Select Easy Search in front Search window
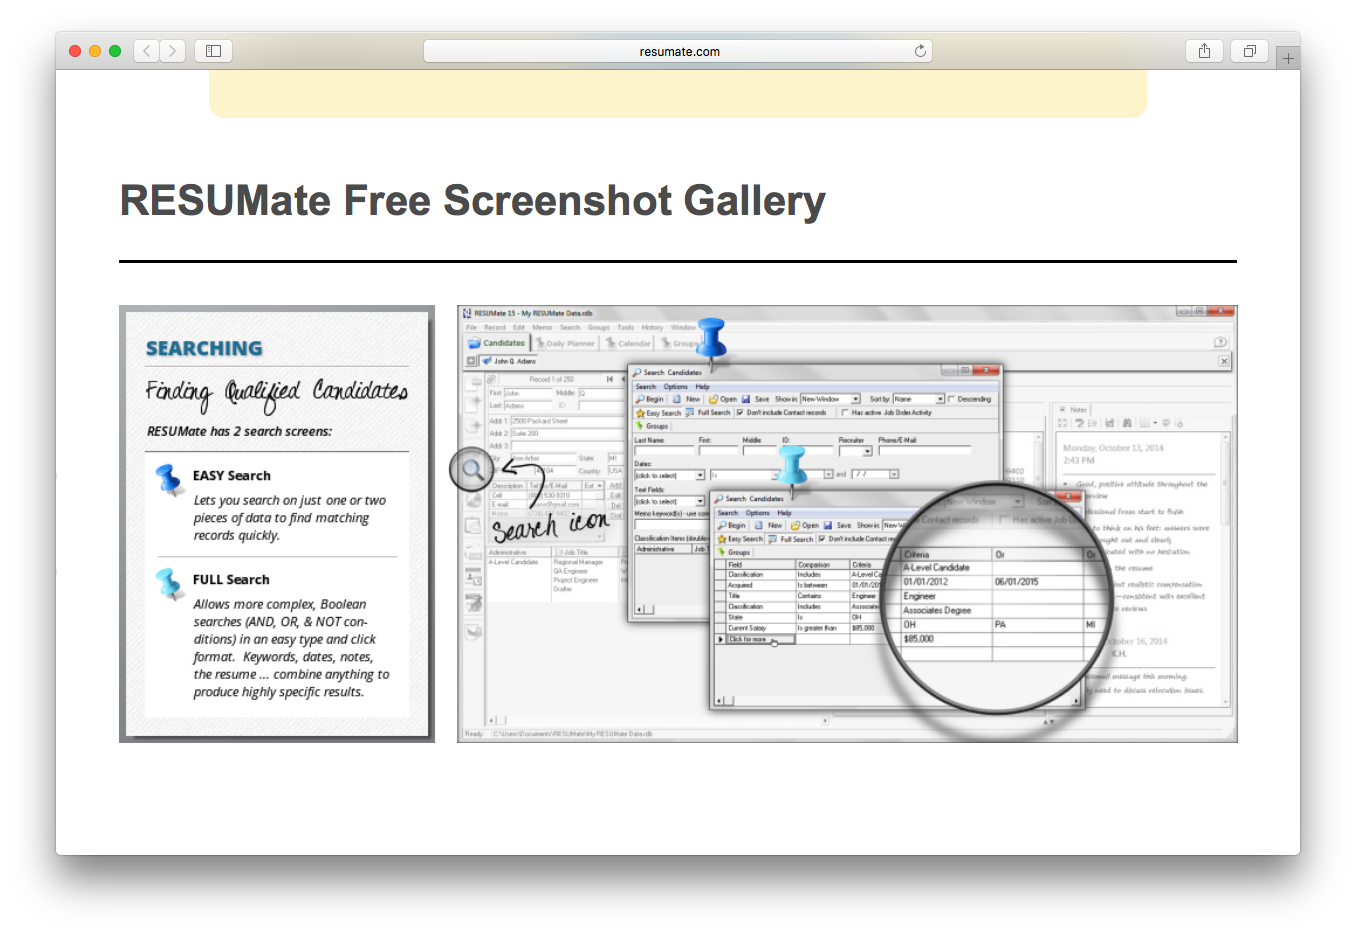The height and width of the screenshot is (935, 1356). 741,539
